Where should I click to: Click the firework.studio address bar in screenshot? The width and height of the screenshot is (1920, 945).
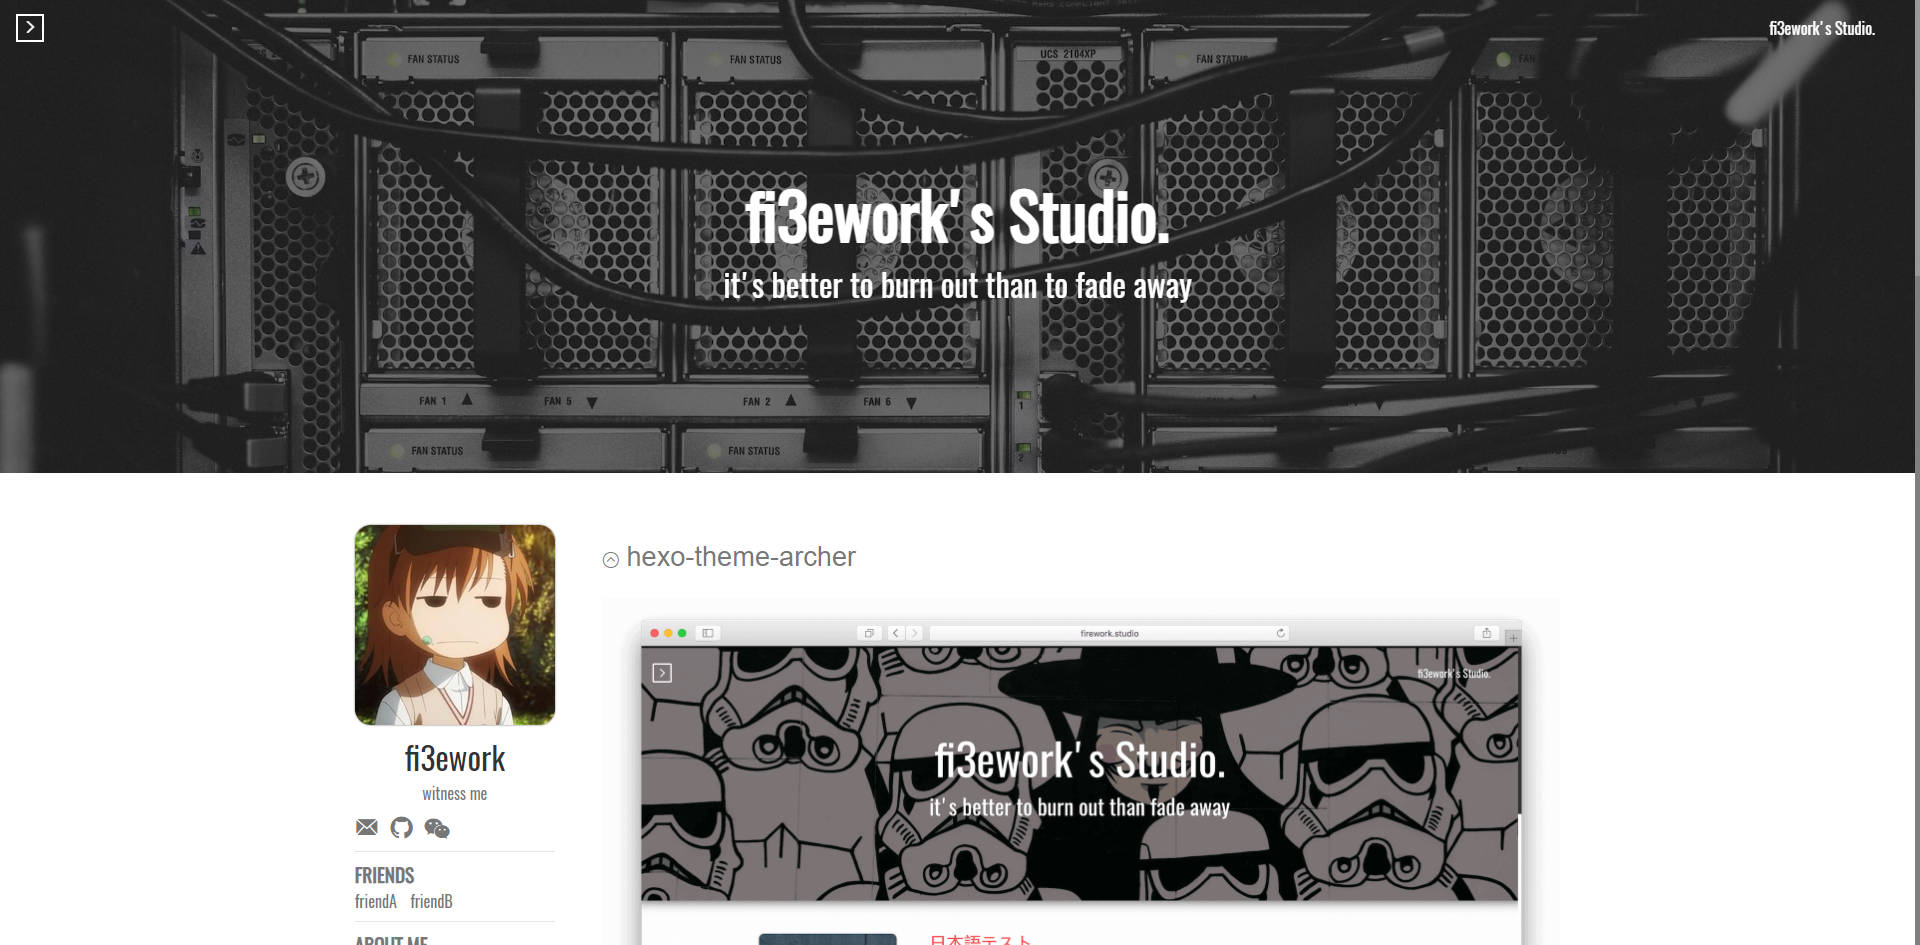1108,633
